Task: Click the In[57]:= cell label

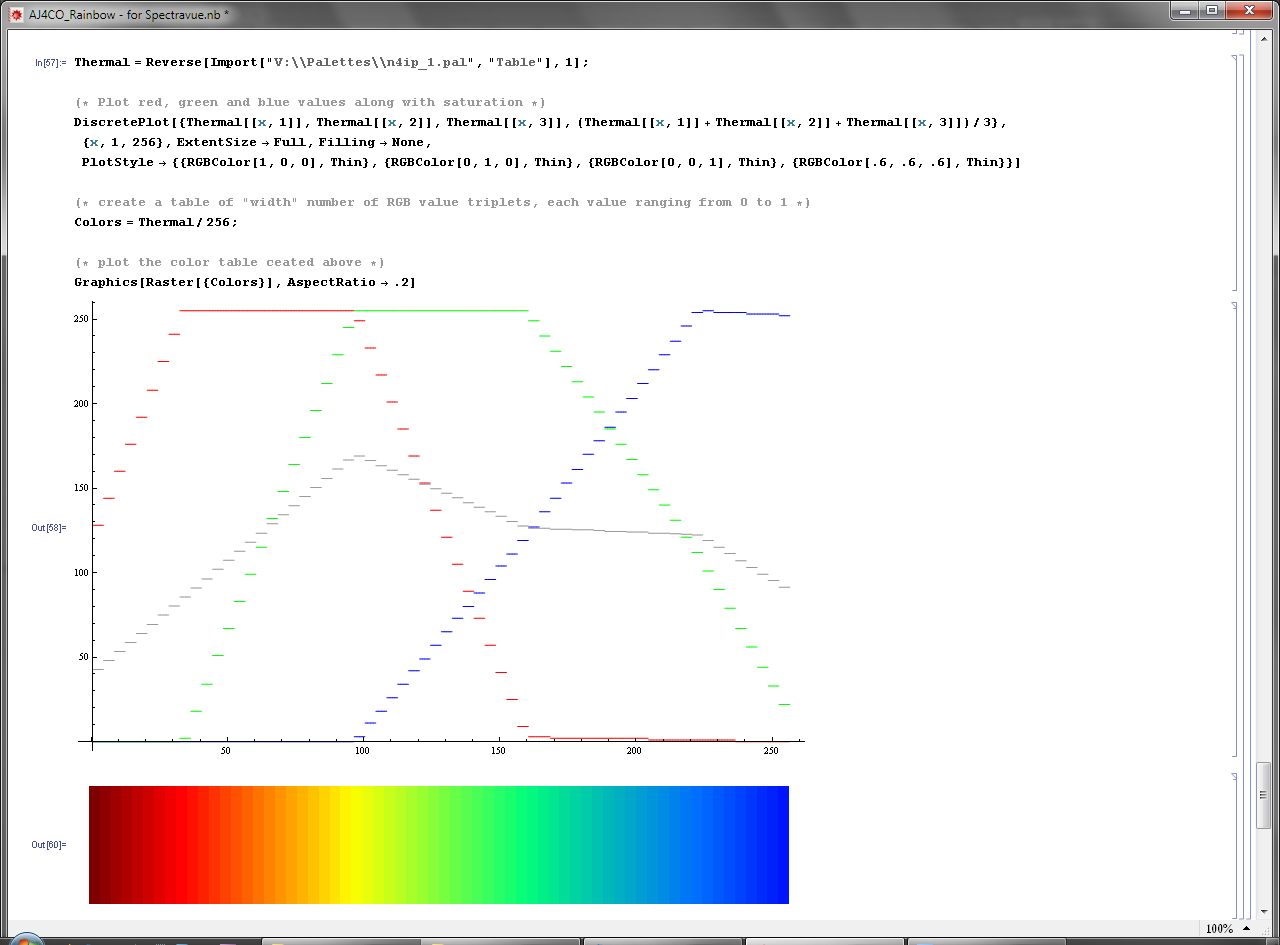Action: [x=50, y=62]
